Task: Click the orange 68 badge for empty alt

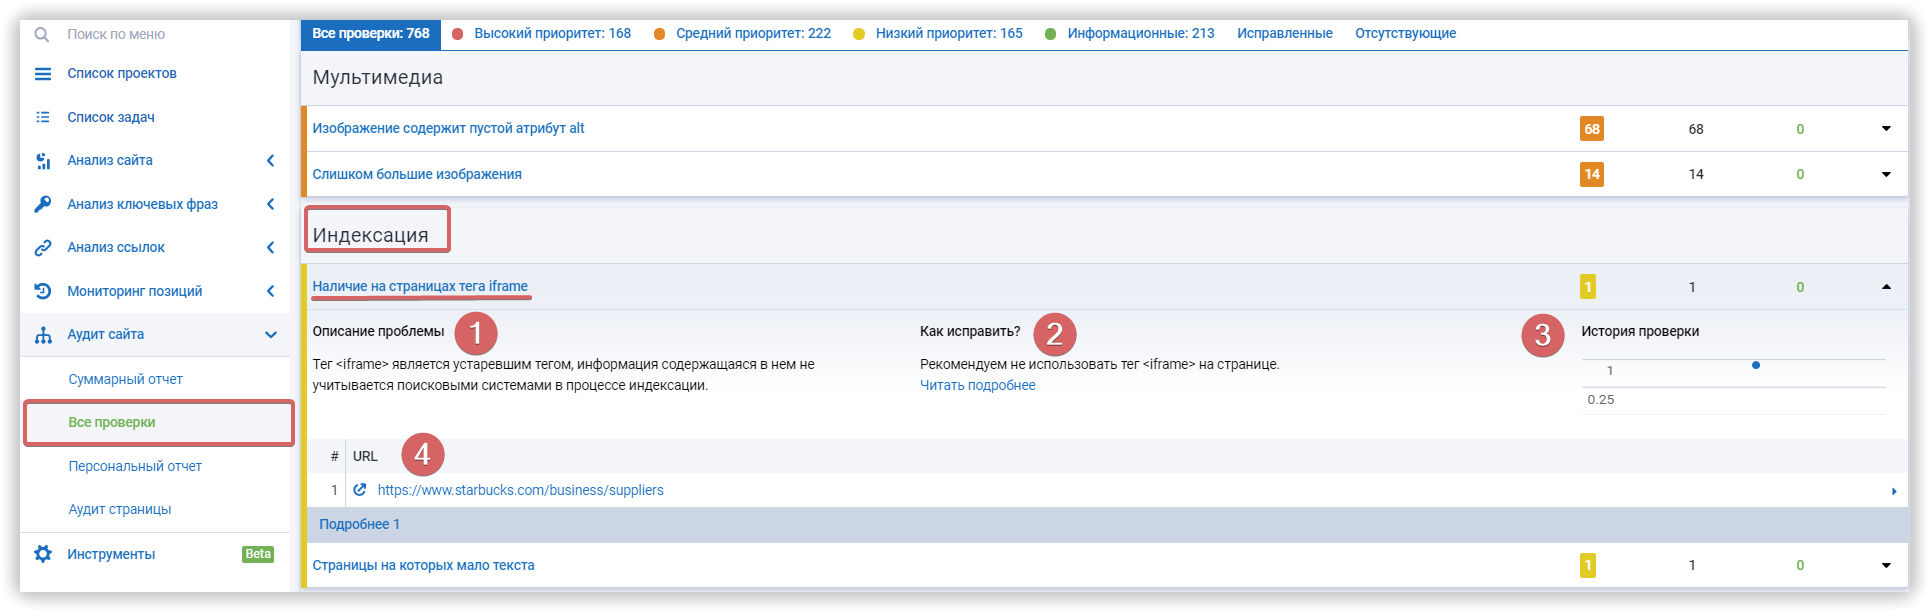Action: pos(1592,129)
